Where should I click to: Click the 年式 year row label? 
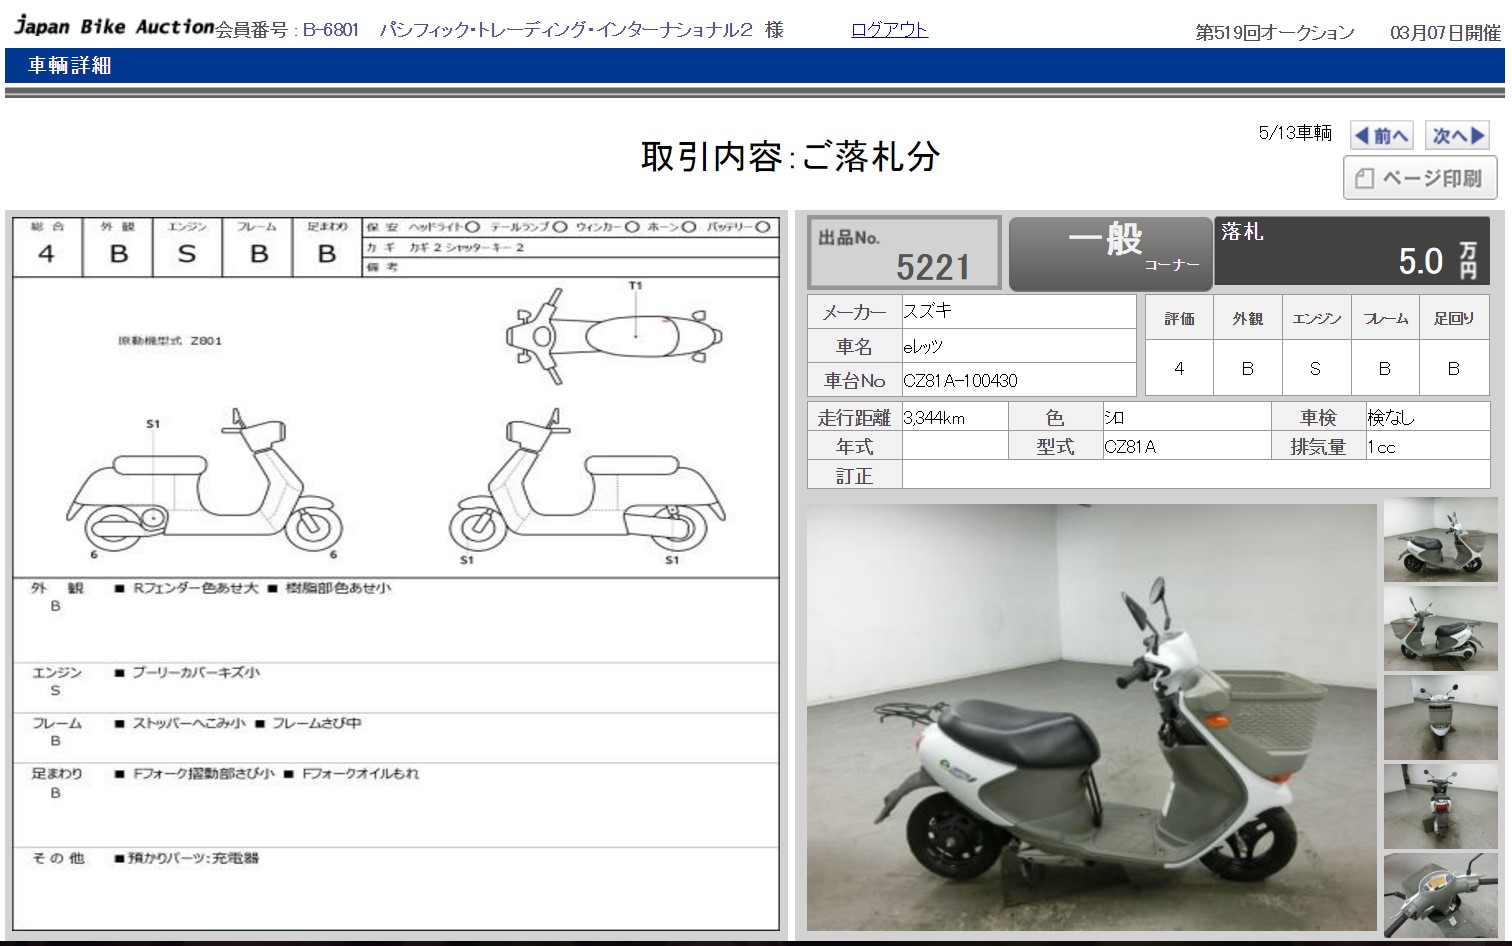(855, 447)
